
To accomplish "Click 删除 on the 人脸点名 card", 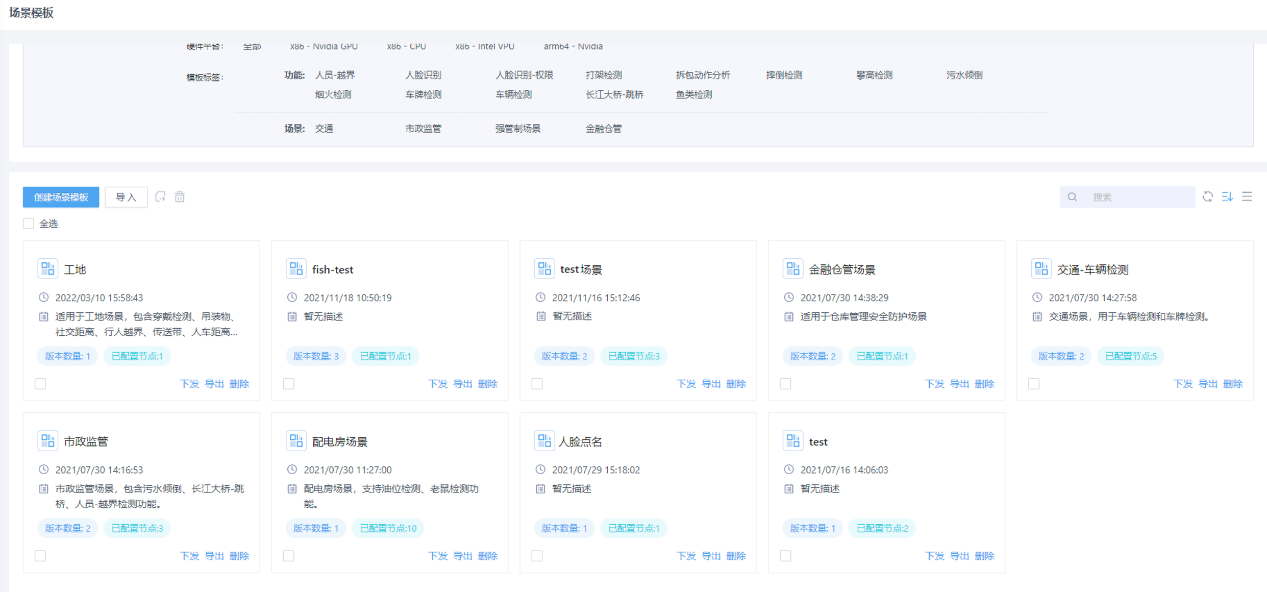I will 735,556.
